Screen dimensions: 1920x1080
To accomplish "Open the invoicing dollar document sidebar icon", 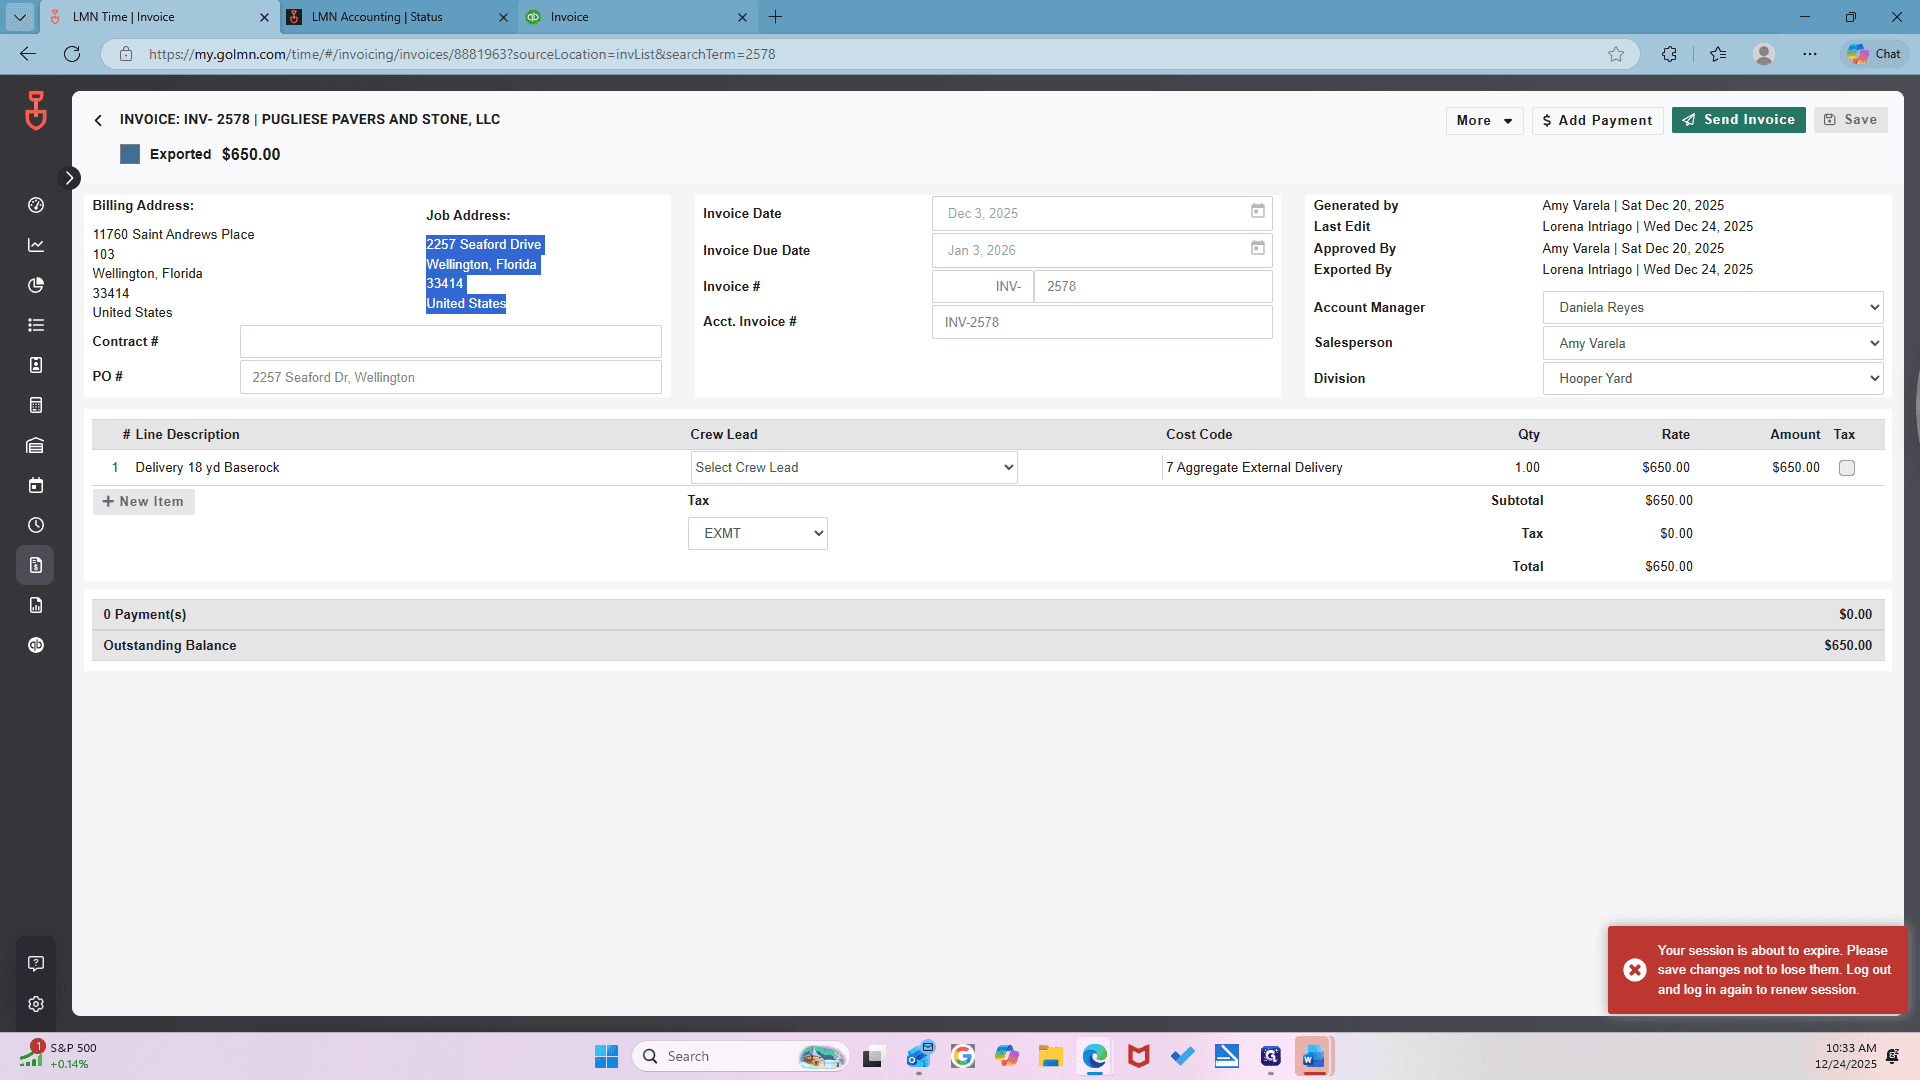I will 36,565.
